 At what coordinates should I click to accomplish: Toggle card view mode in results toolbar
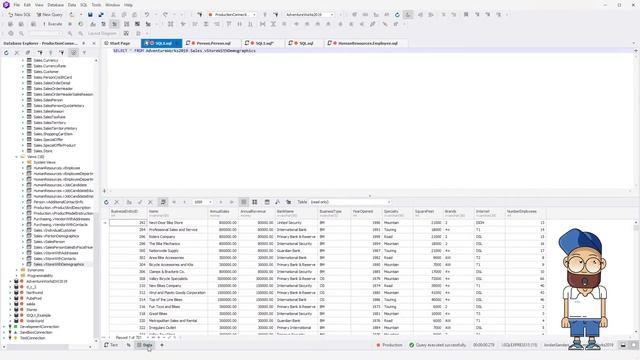pyautogui.click(x=255, y=202)
